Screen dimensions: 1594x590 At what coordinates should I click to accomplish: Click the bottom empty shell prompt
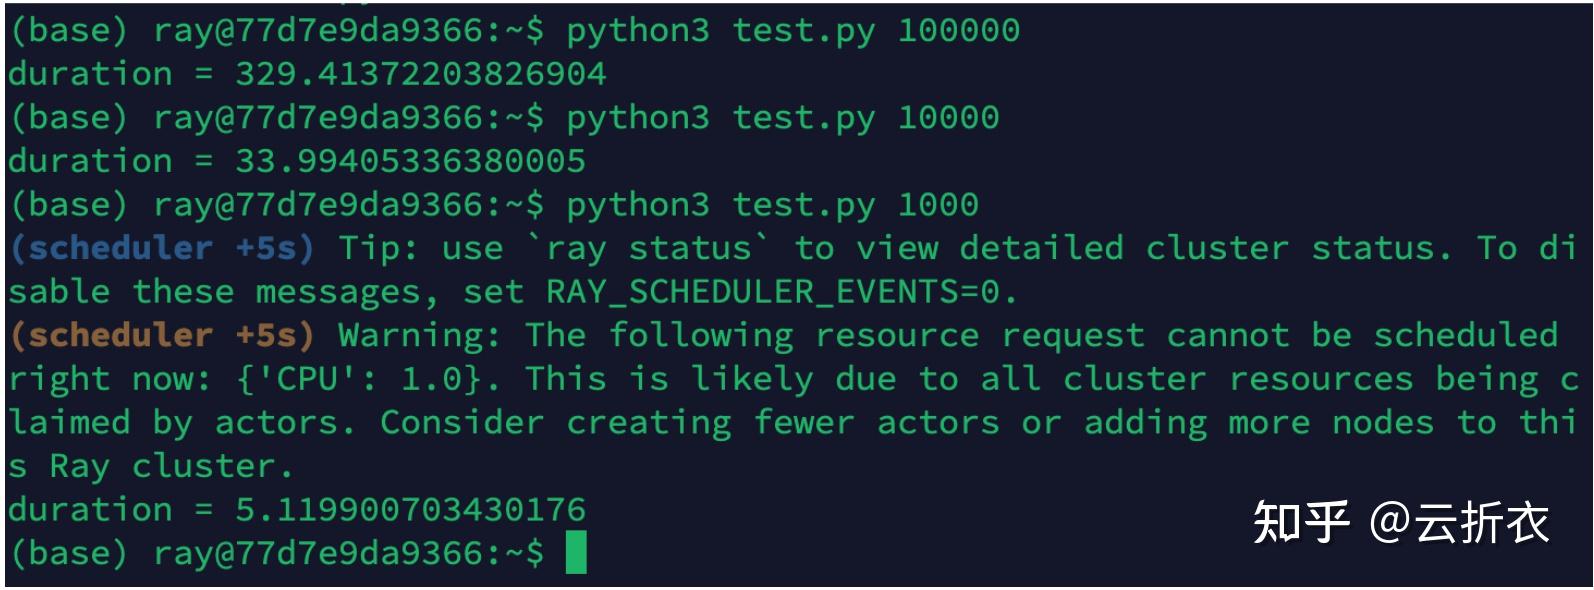click(x=276, y=553)
